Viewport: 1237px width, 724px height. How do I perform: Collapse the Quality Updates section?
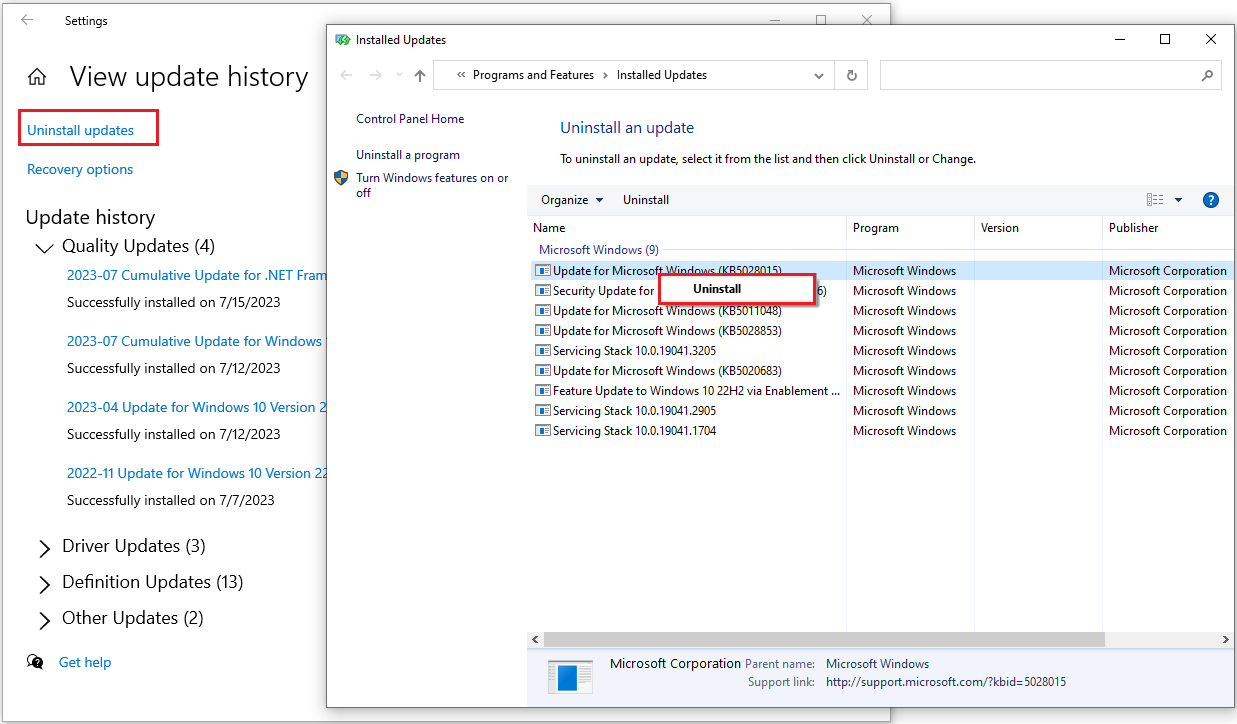point(44,247)
